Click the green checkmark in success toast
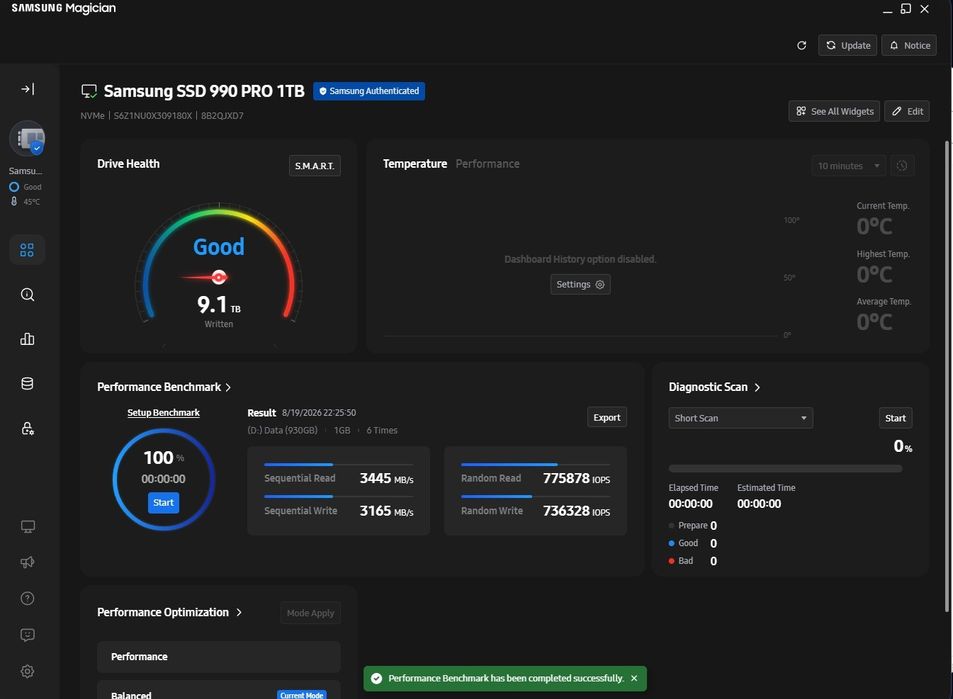This screenshot has height=699, width=953. tap(376, 678)
